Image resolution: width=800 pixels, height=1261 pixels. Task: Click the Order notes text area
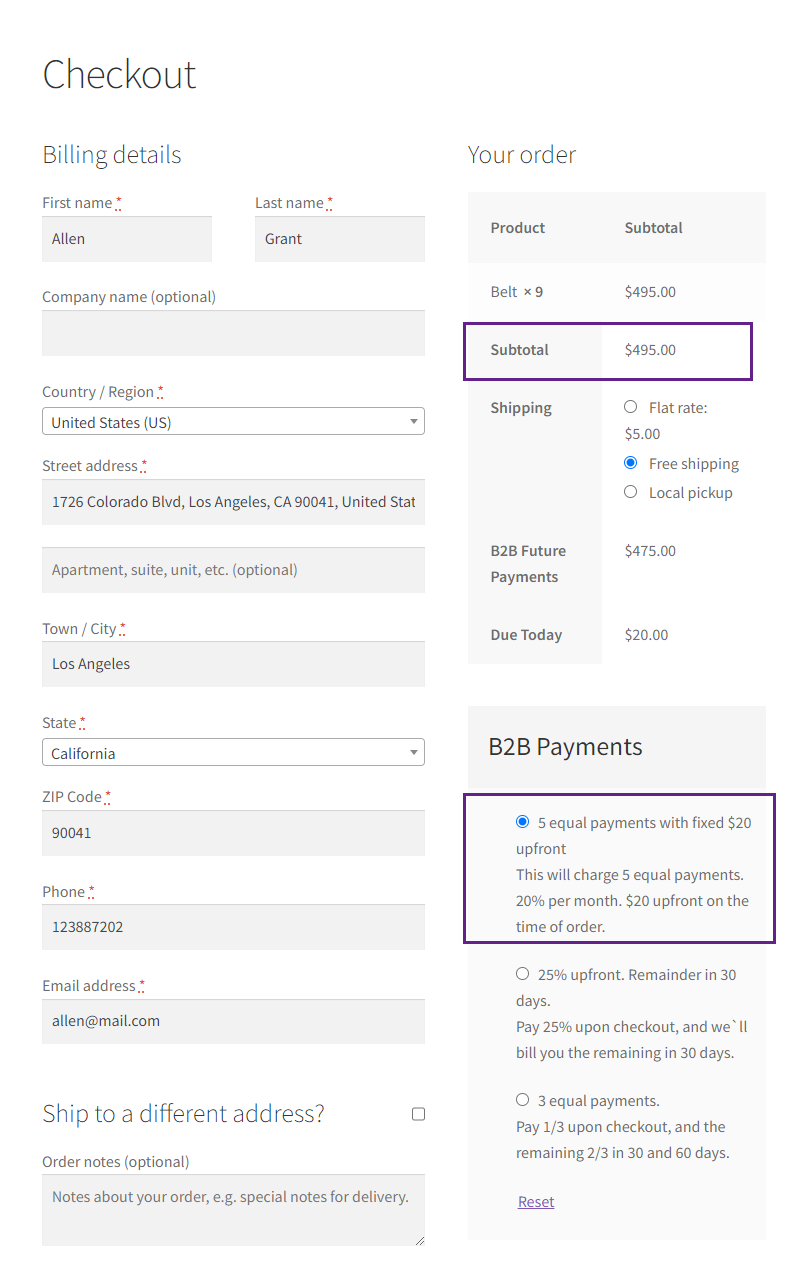[x=233, y=1210]
